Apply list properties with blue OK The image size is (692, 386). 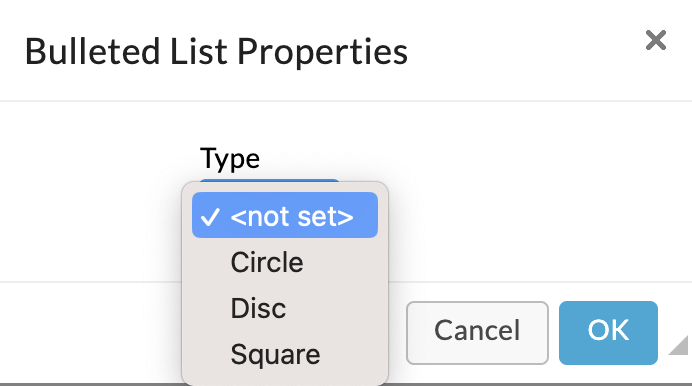[x=608, y=333]
